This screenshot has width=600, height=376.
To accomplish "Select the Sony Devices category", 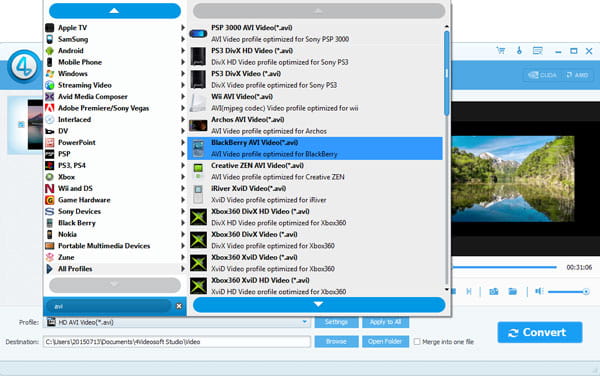I will [115, 211].
